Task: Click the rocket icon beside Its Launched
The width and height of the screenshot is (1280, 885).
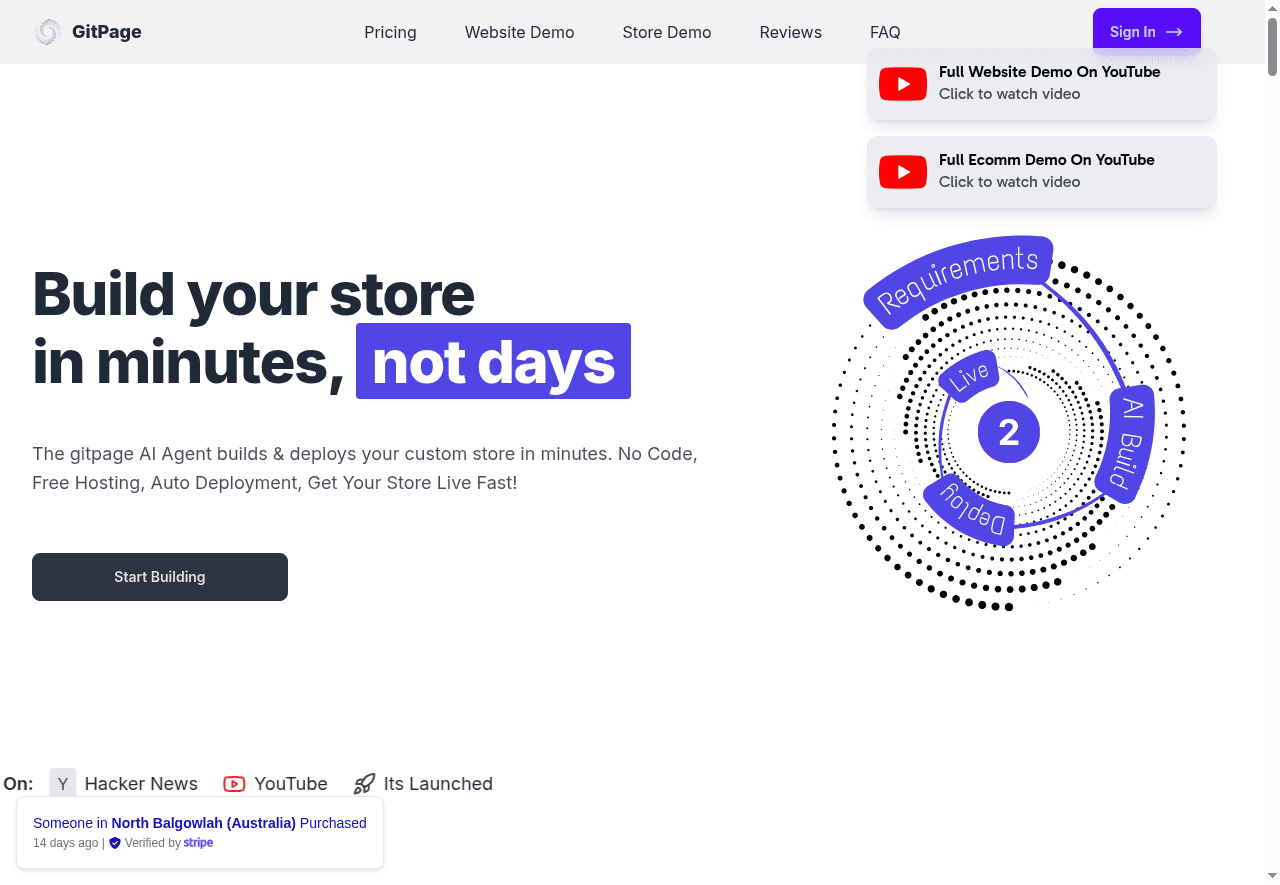Action: [x=365, y=784]
